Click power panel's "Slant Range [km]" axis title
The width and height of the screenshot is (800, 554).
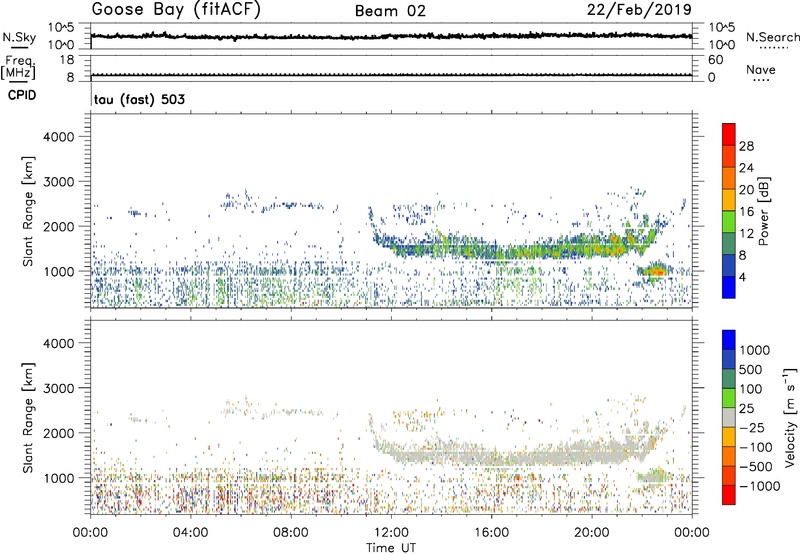(28, 211)
